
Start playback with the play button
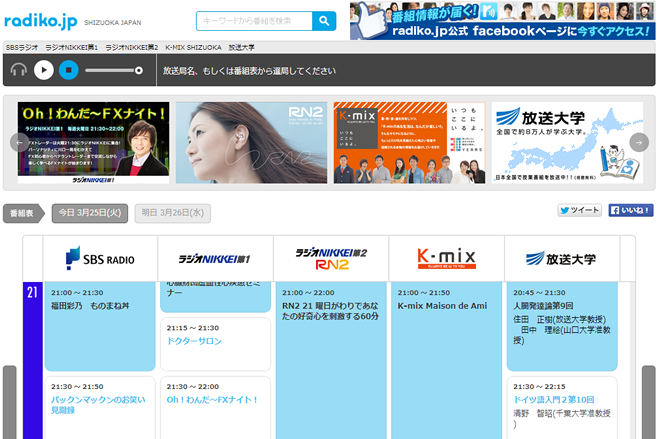[x=44, y=70]
